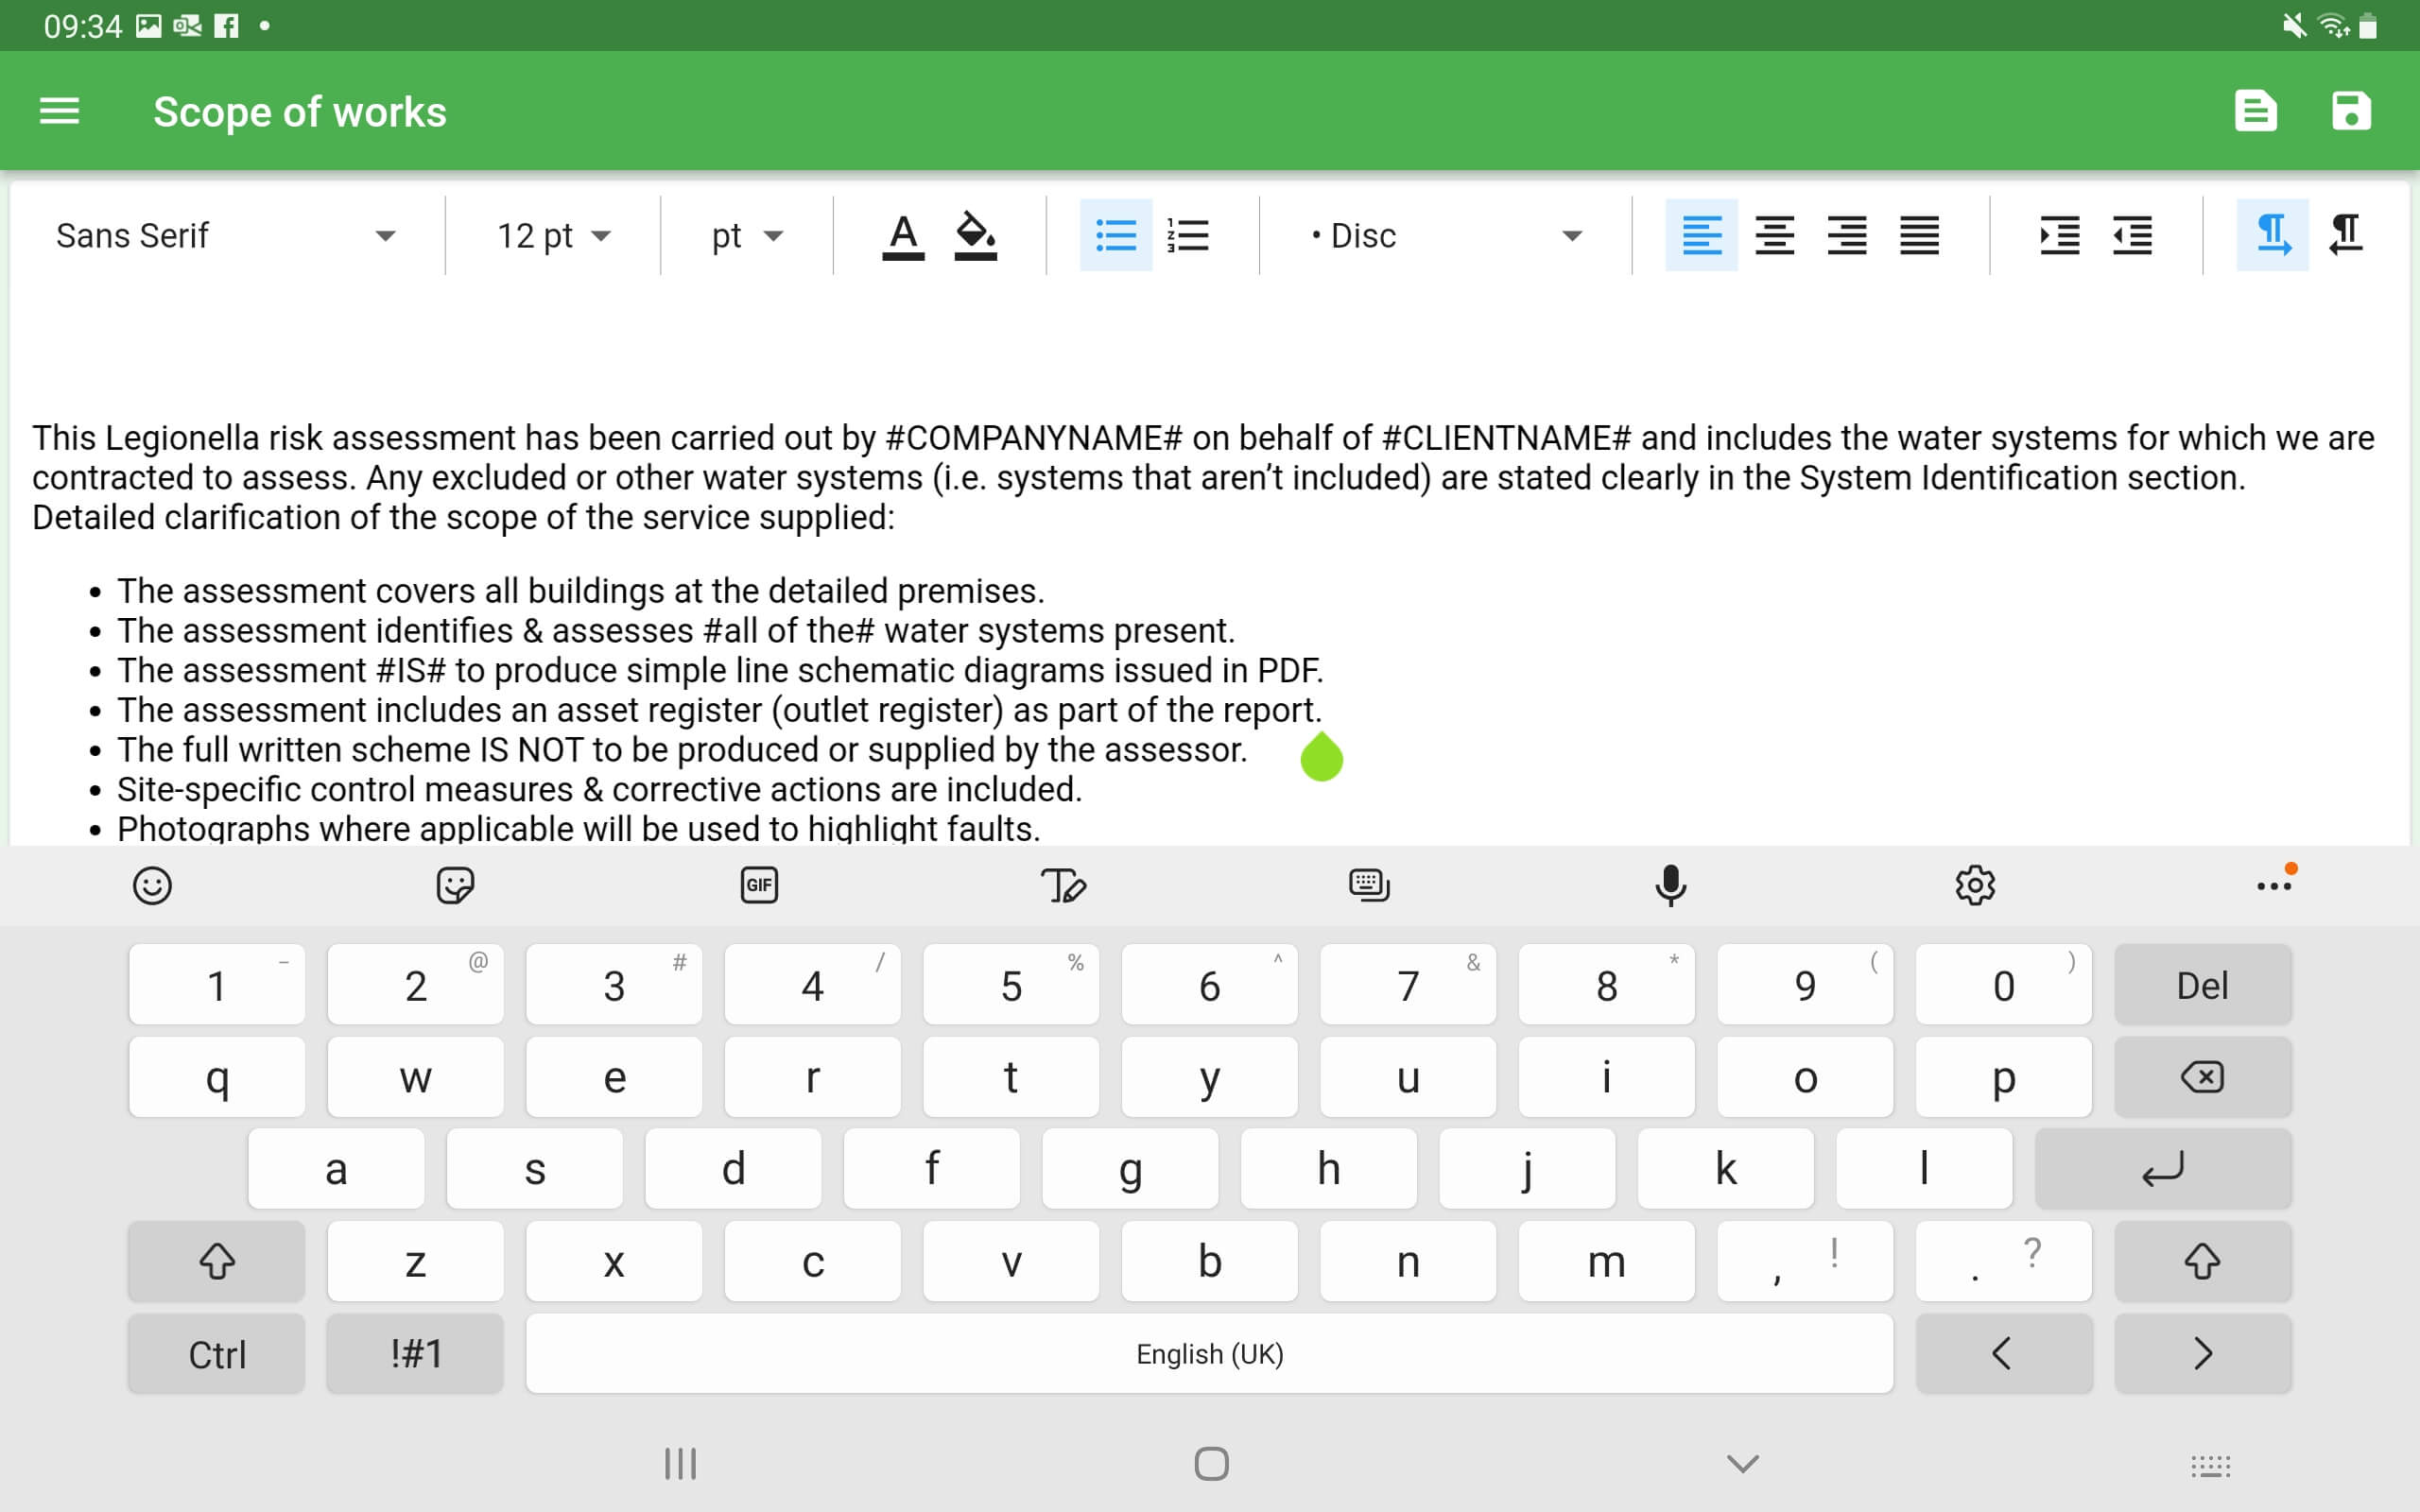Click the bullet list formatting icon
The image size is (2420, 1512).
tap(1115, 233)
